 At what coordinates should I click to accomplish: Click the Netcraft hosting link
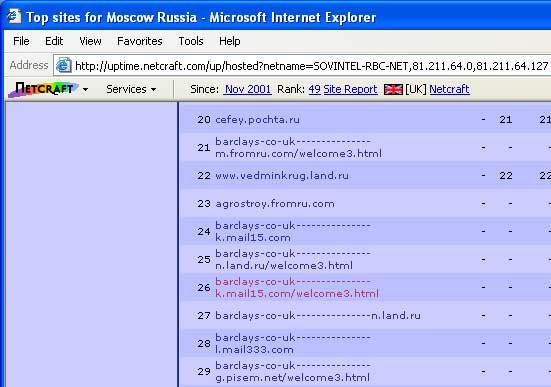click(449, 89)
